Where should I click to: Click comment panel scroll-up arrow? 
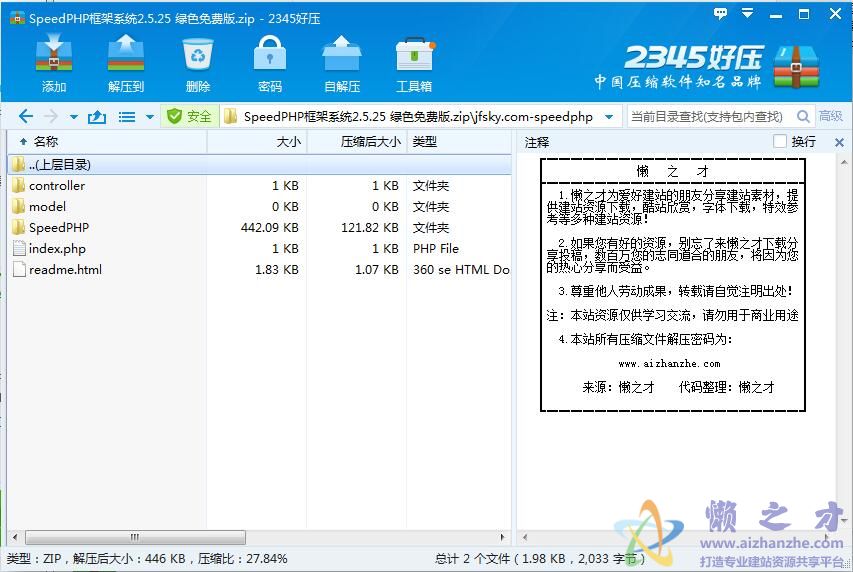pyautogui.click(x=844, y=162)
